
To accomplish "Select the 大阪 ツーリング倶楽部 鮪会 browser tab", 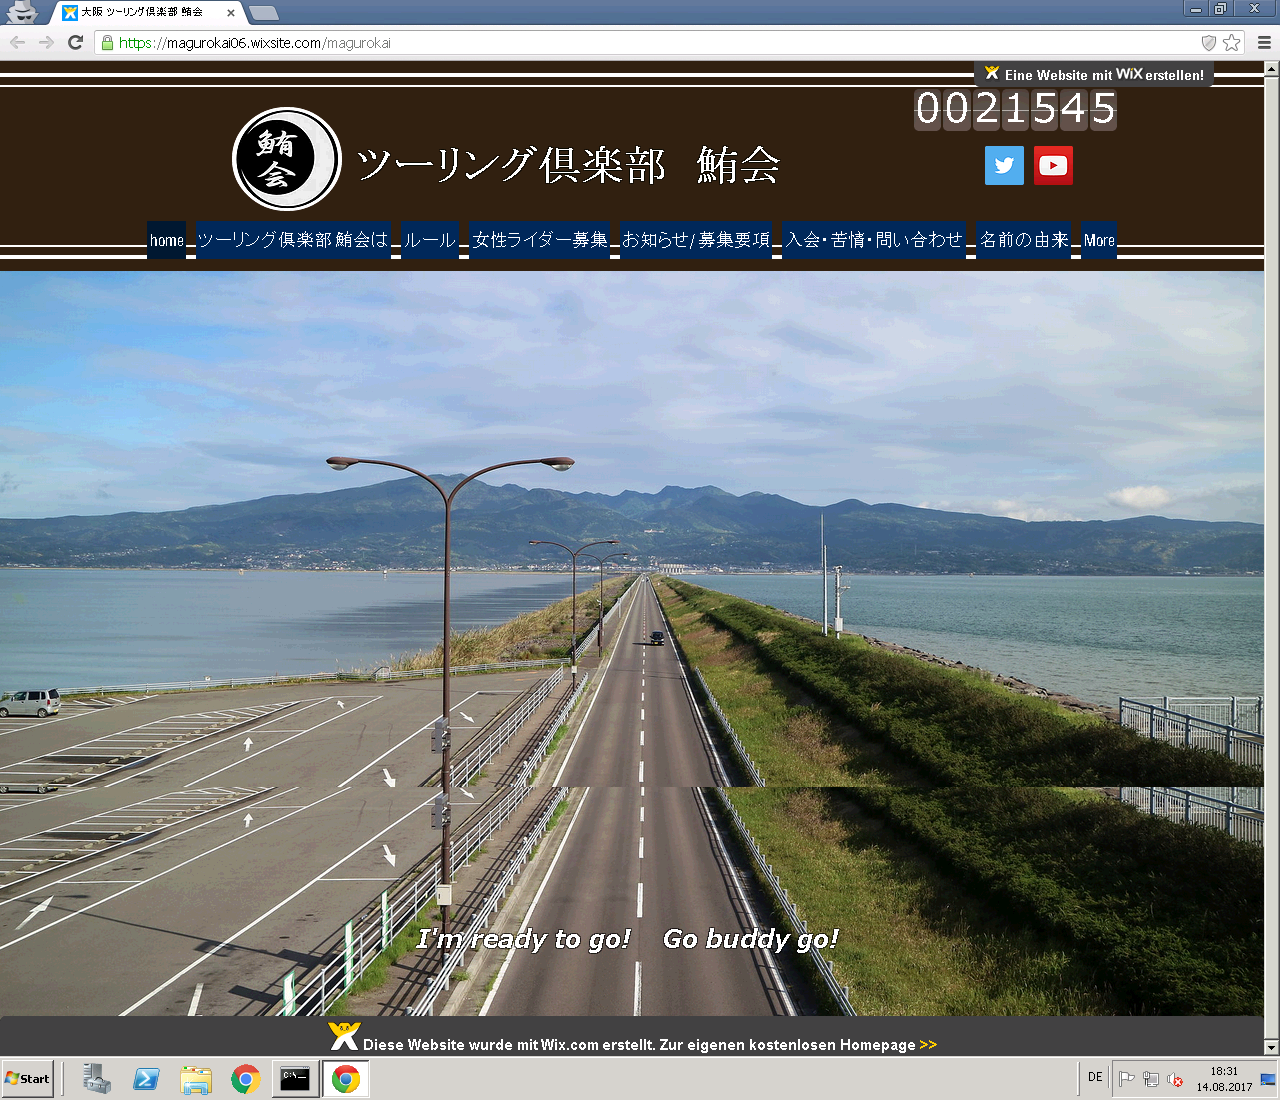I will click(x=147, y=13).
